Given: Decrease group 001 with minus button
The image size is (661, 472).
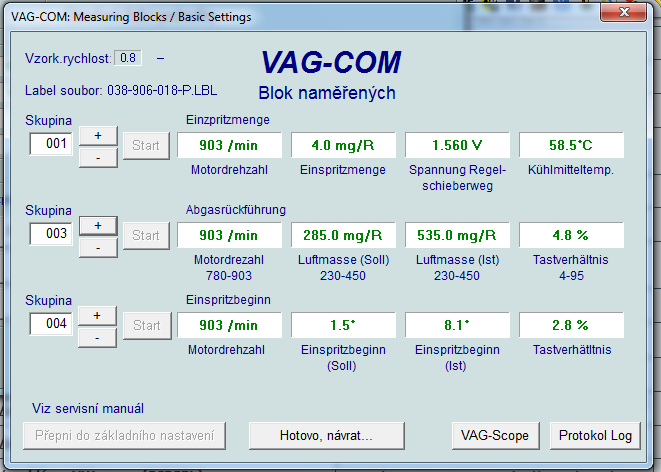Looking at the screenshot, I should pos(98,158).
